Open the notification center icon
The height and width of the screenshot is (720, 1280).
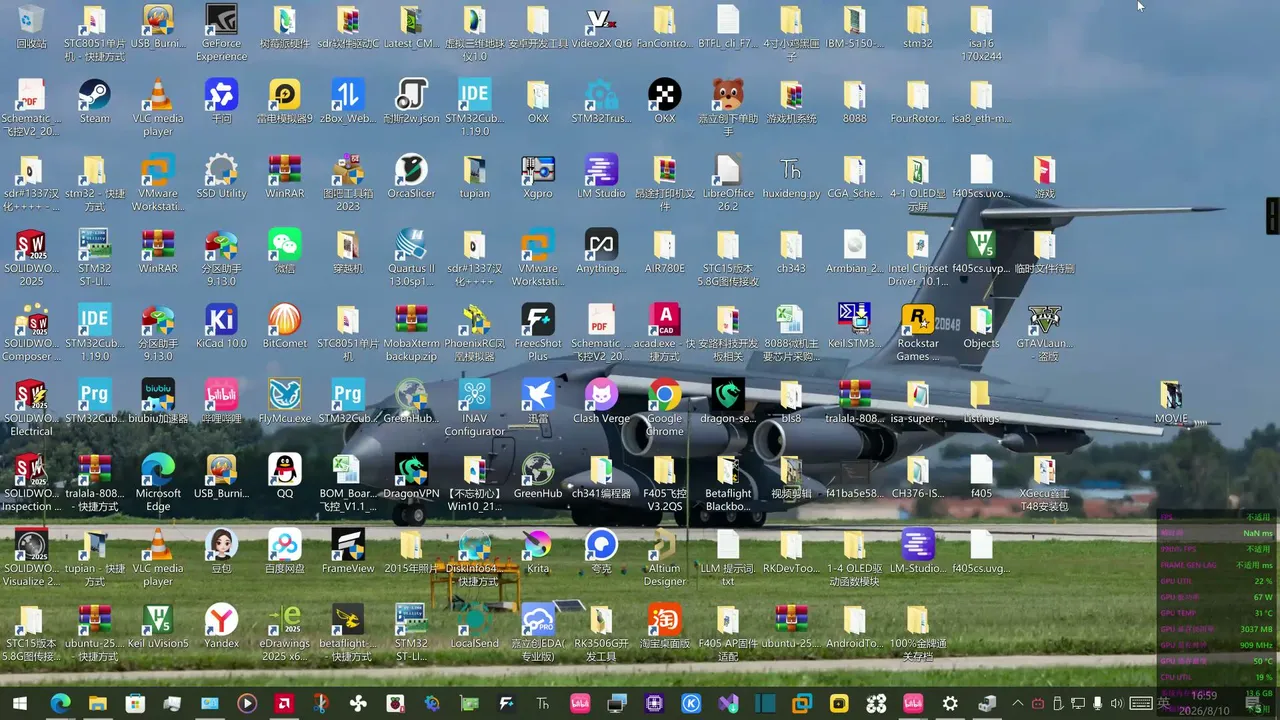point(1251,703)
